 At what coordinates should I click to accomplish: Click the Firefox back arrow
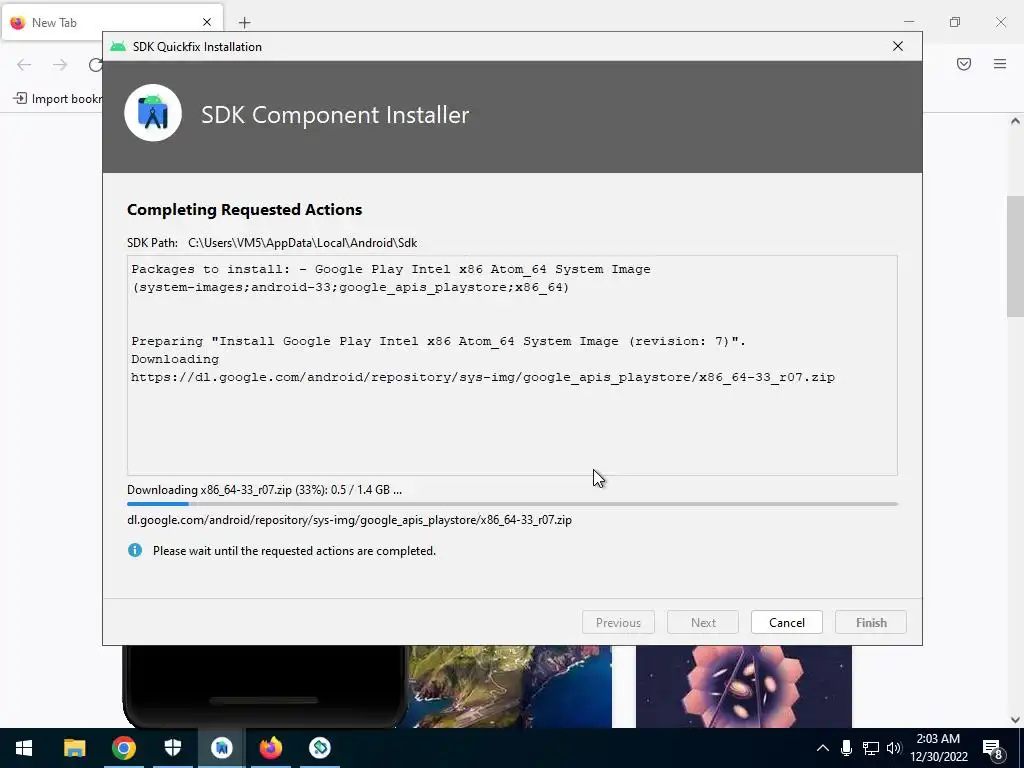(24, 64)
